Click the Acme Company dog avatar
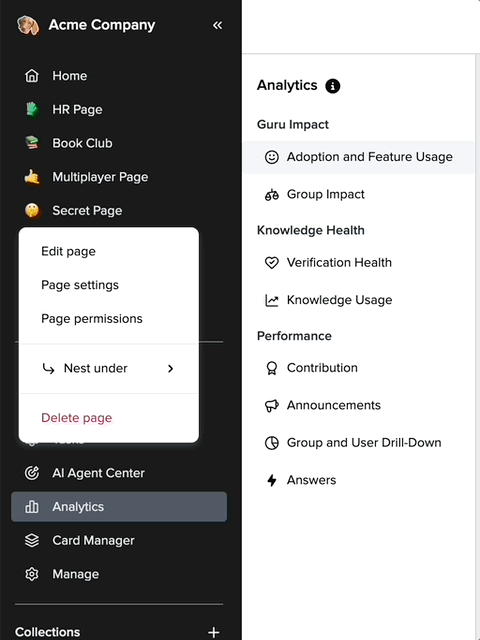The image size is (480, 640). [28, 25]
